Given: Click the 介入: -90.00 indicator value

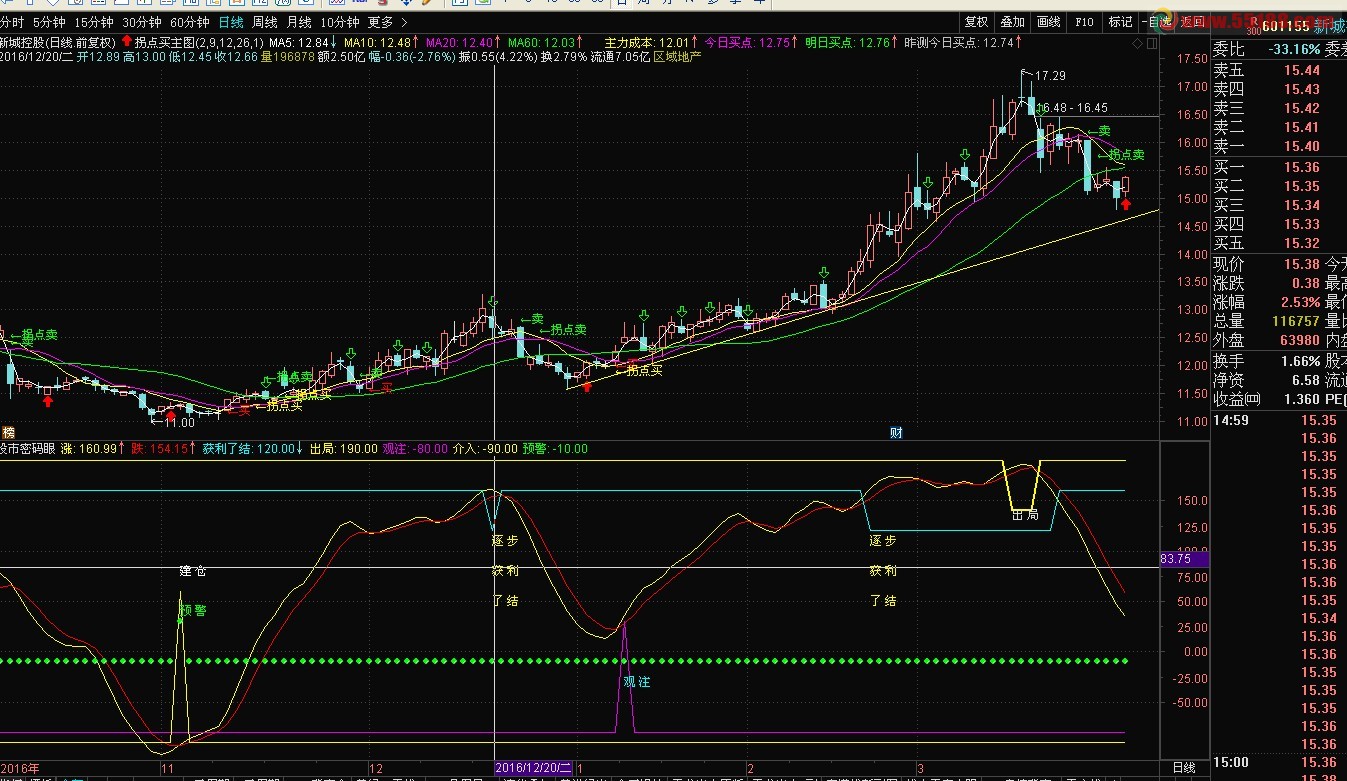Looking at the screenshot, I should click(486, 449).
